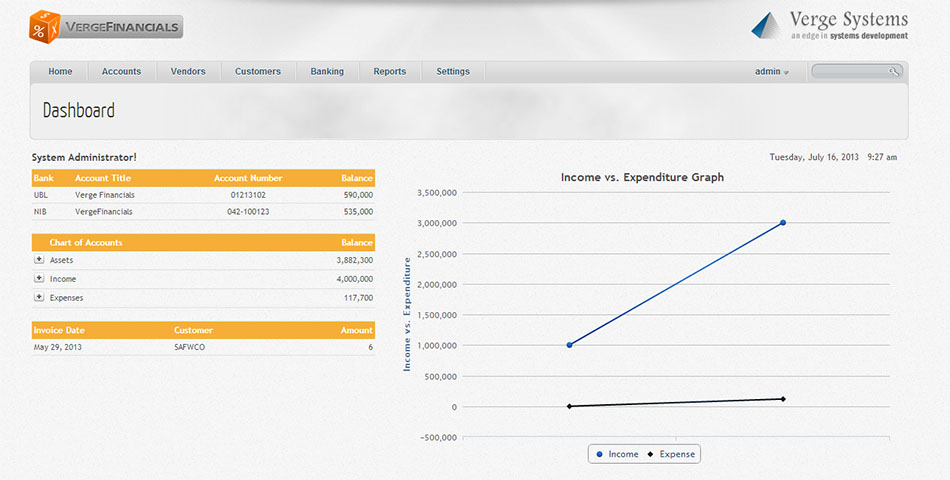Go to the Banking menu
Screen dimensions: 950x480
point(327,72)
